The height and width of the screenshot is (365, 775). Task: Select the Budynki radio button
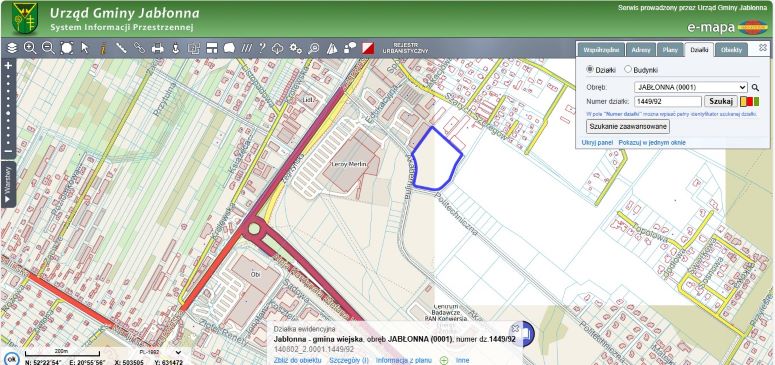(628, 70)
